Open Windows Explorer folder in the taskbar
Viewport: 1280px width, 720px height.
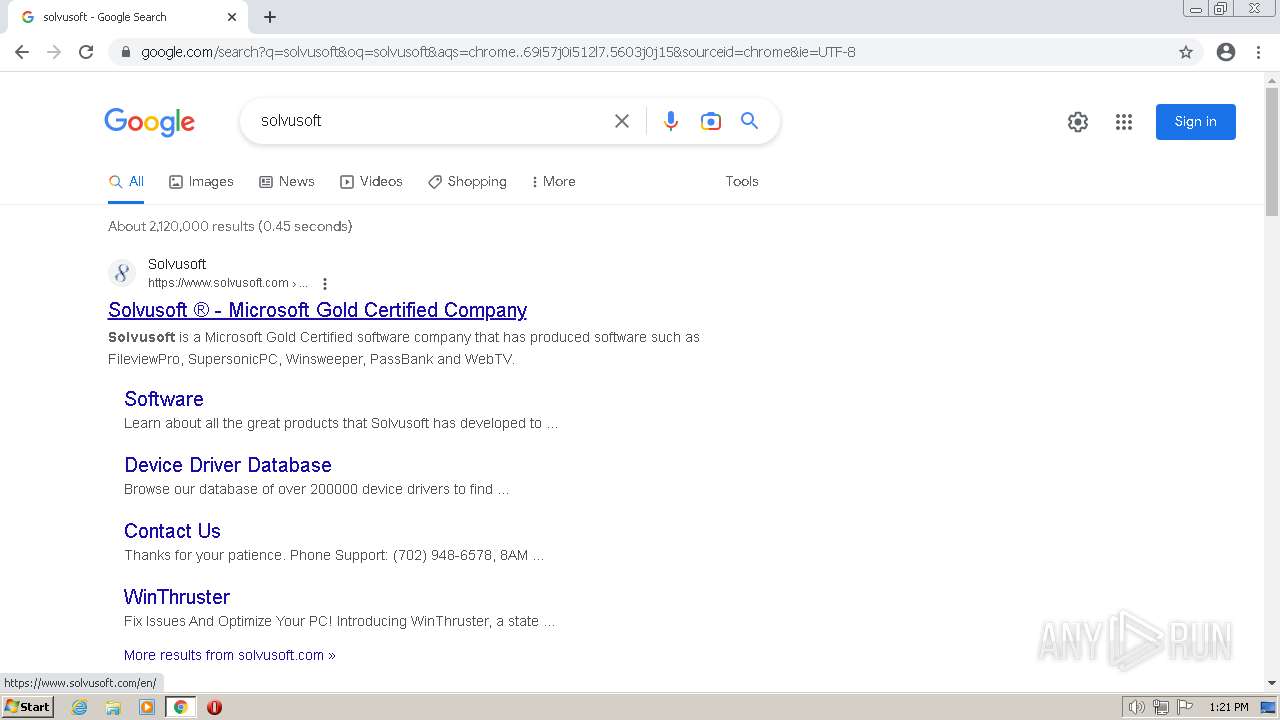pyautogui.click(x=113, y=707)
